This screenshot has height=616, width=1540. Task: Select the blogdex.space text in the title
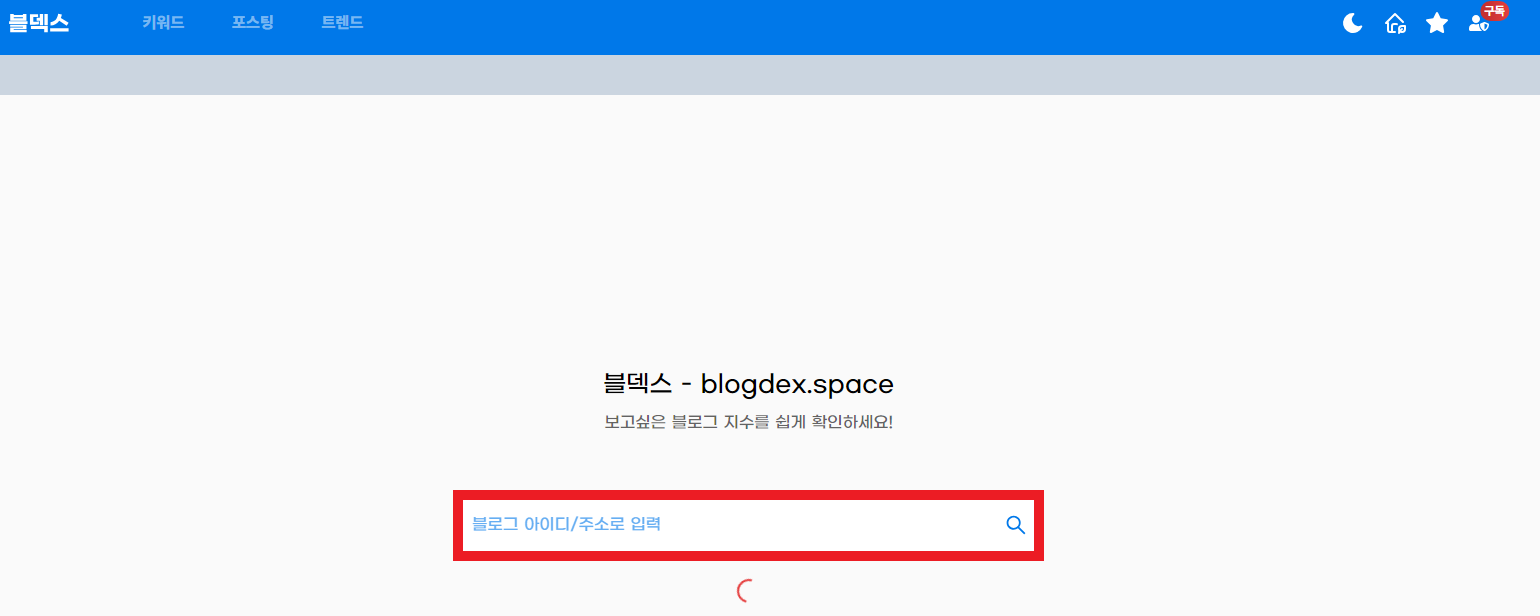pos(797,384)
